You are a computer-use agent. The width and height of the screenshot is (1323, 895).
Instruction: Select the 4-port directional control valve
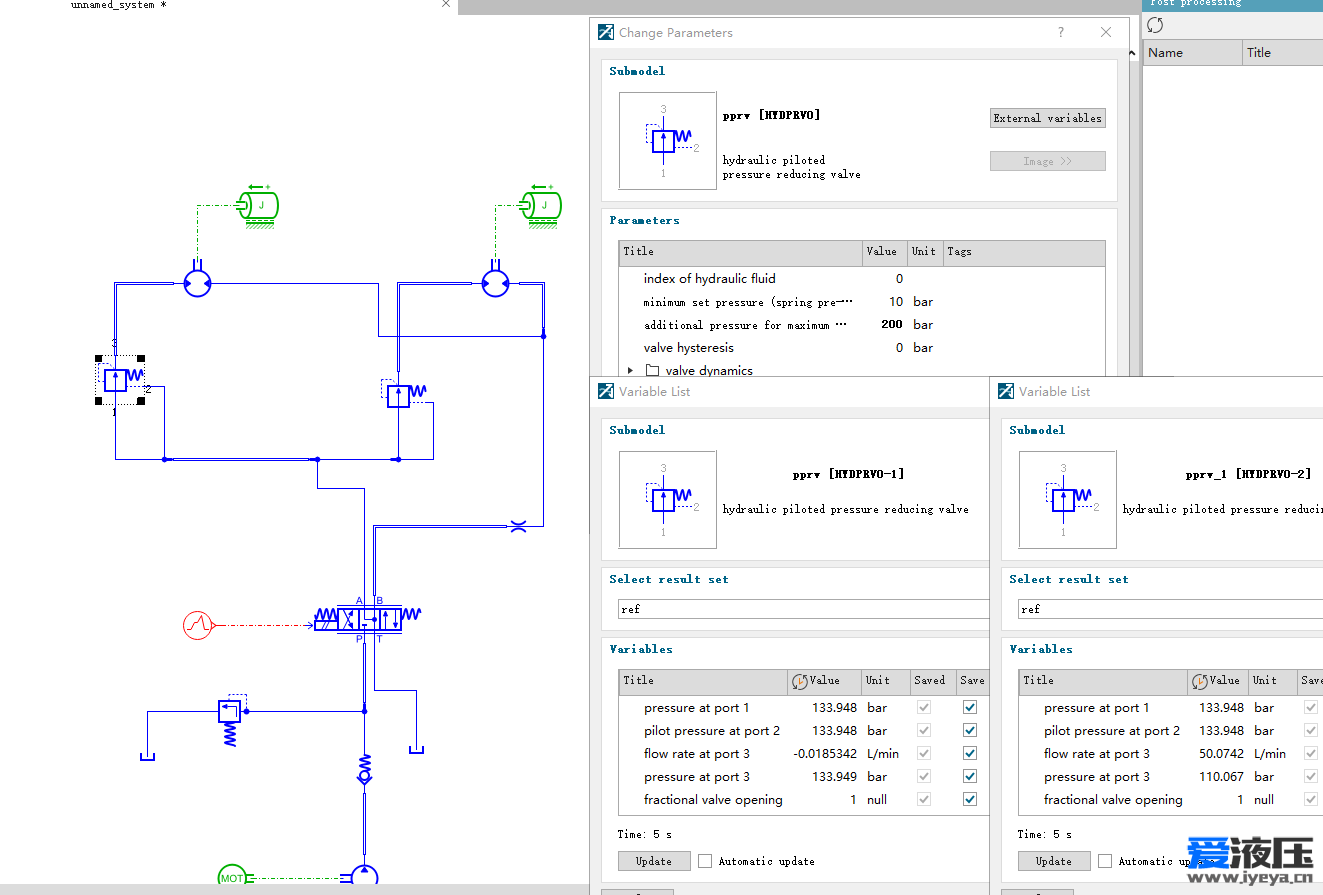(368, 618)
